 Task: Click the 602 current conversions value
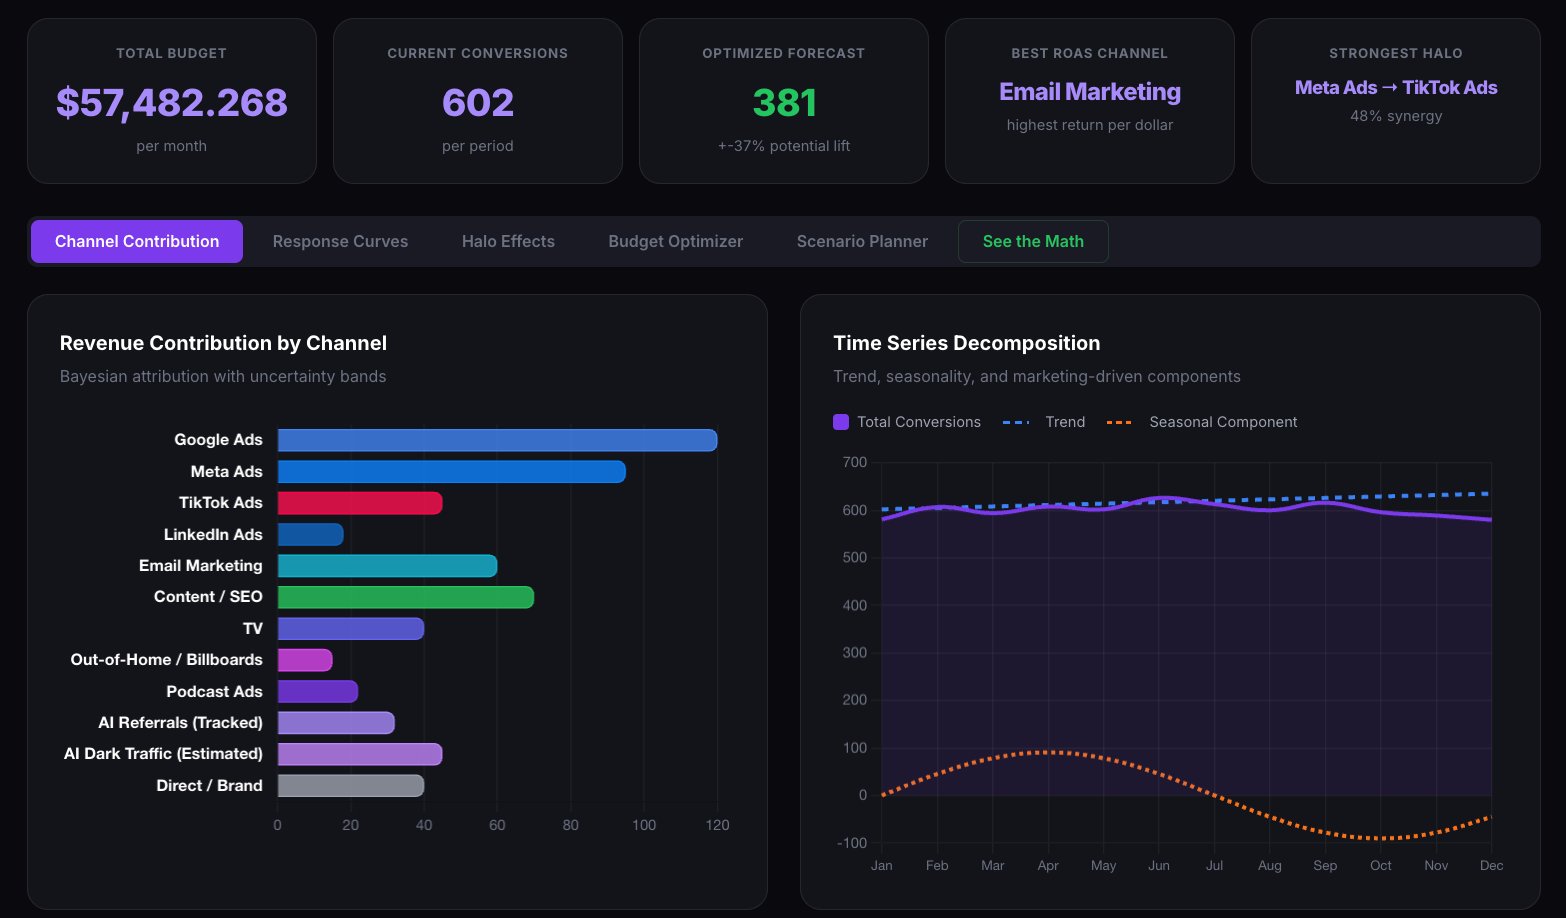478,103
